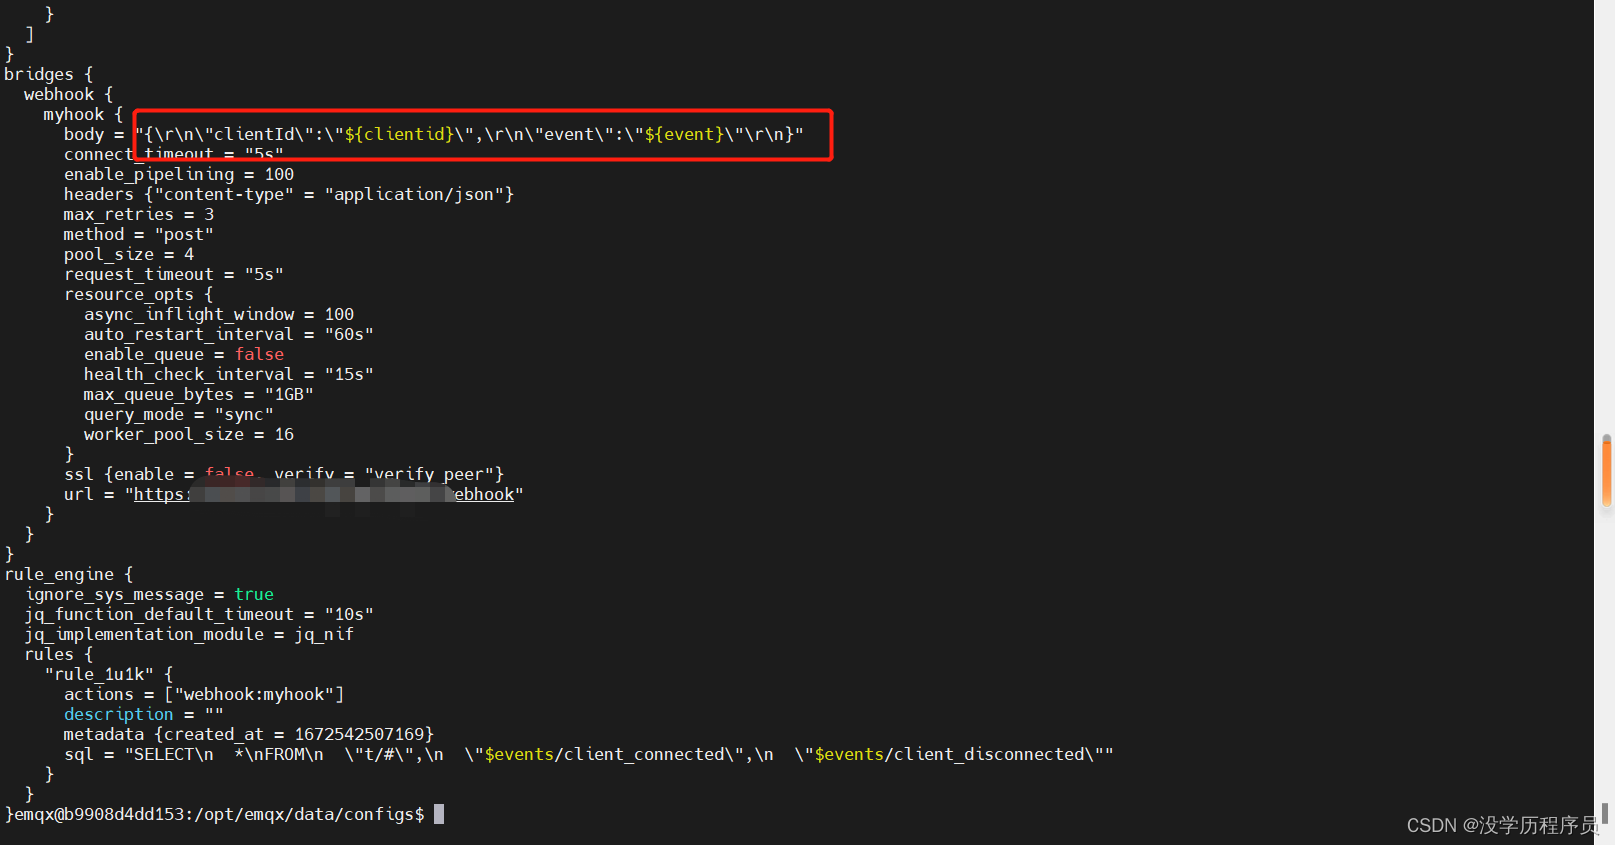The height and width of the screenshot is (845, 1615).
Task: Click the '${clientid}' placeholder
Action: [399, 134]
